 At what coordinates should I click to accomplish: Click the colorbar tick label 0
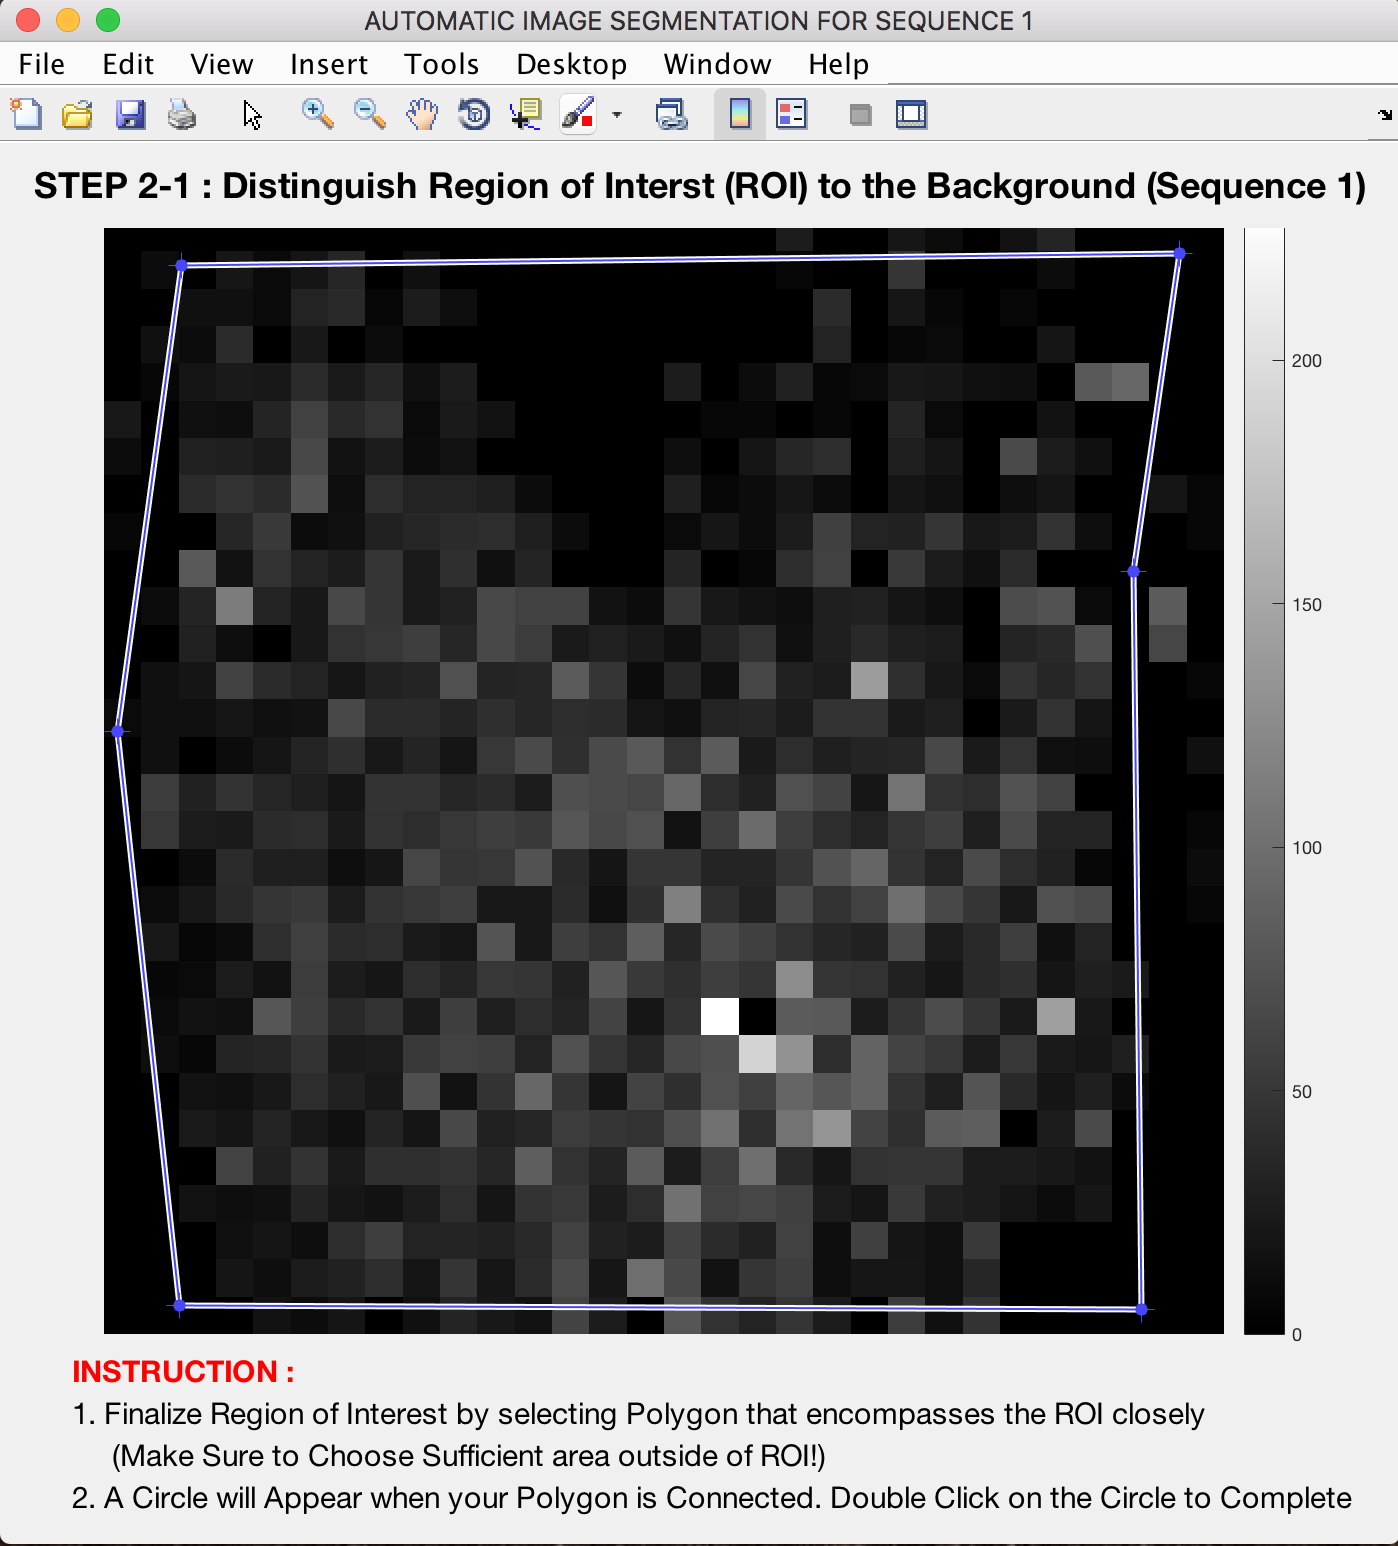click(1297, 1335)
